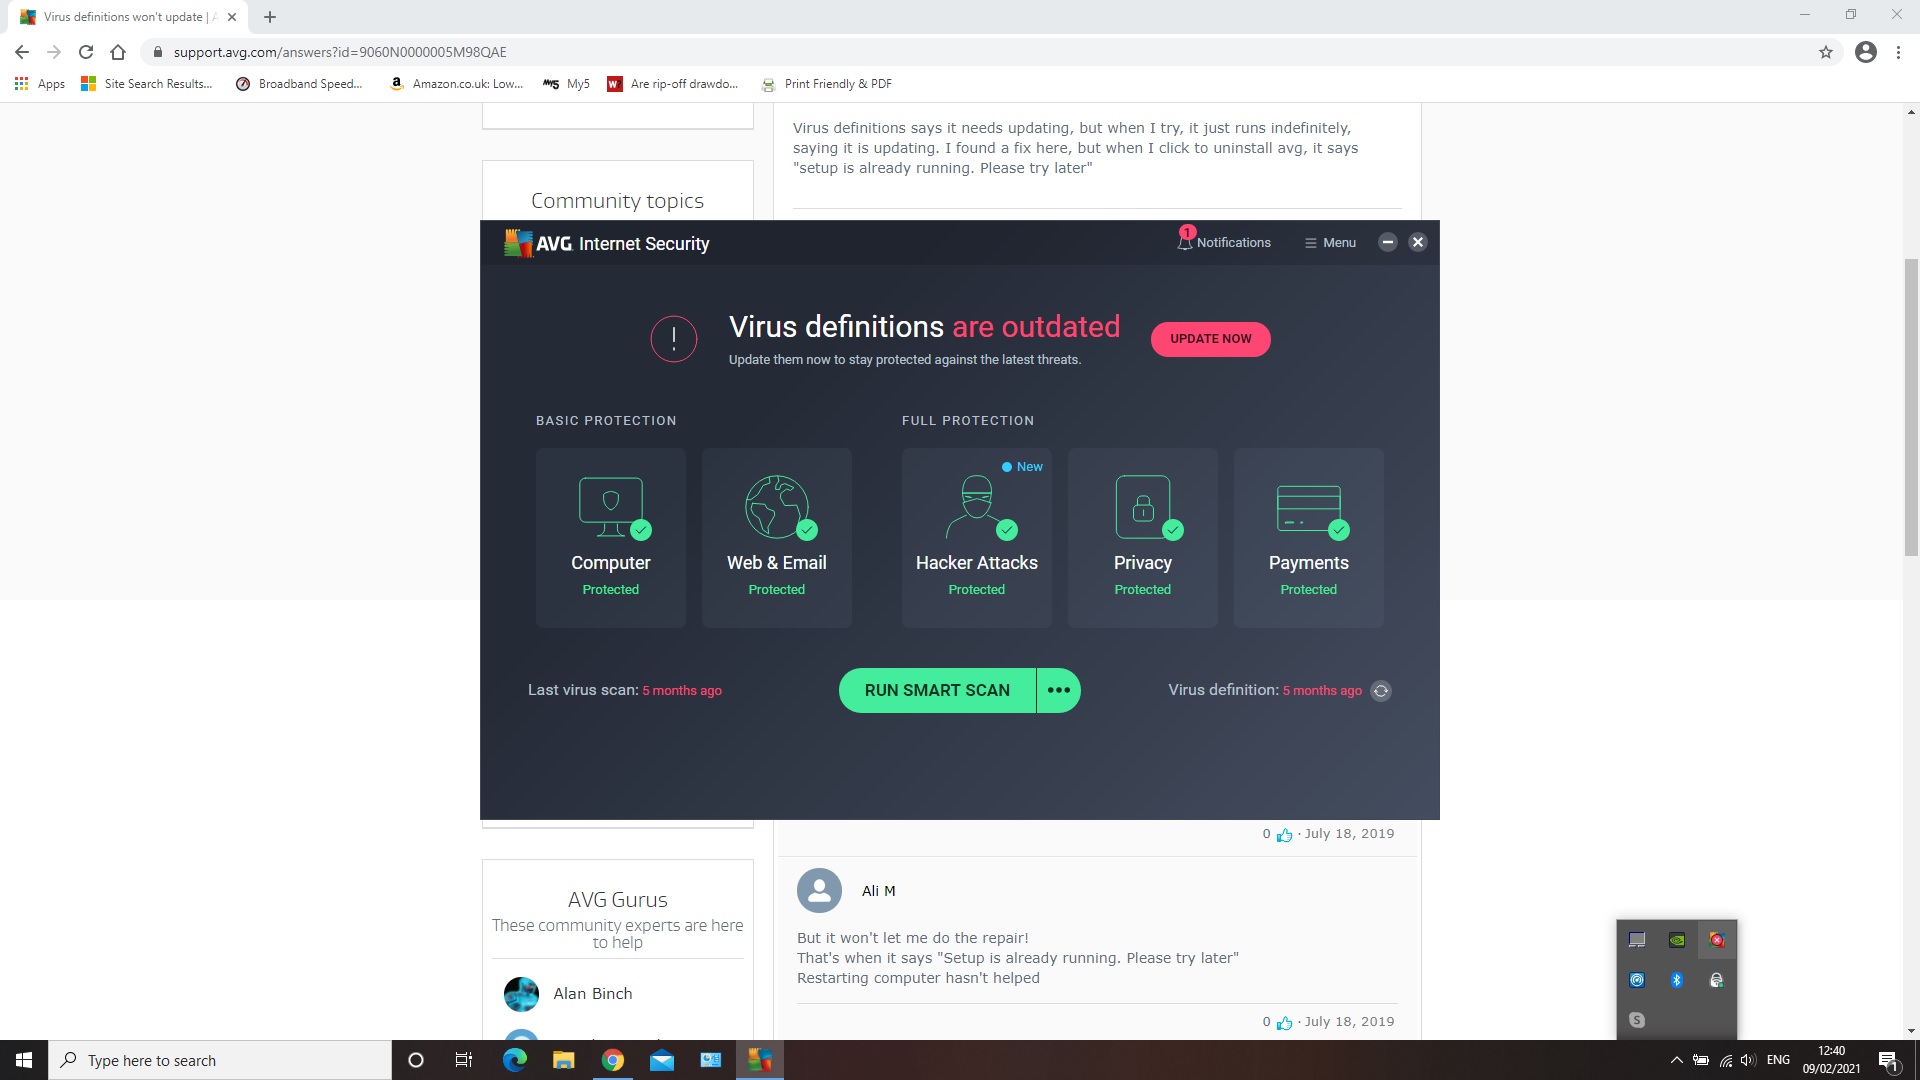Open Chrome's three-dot browser menu
The height and width of the screenshot is (1080, 1920).
(1899, 52)
